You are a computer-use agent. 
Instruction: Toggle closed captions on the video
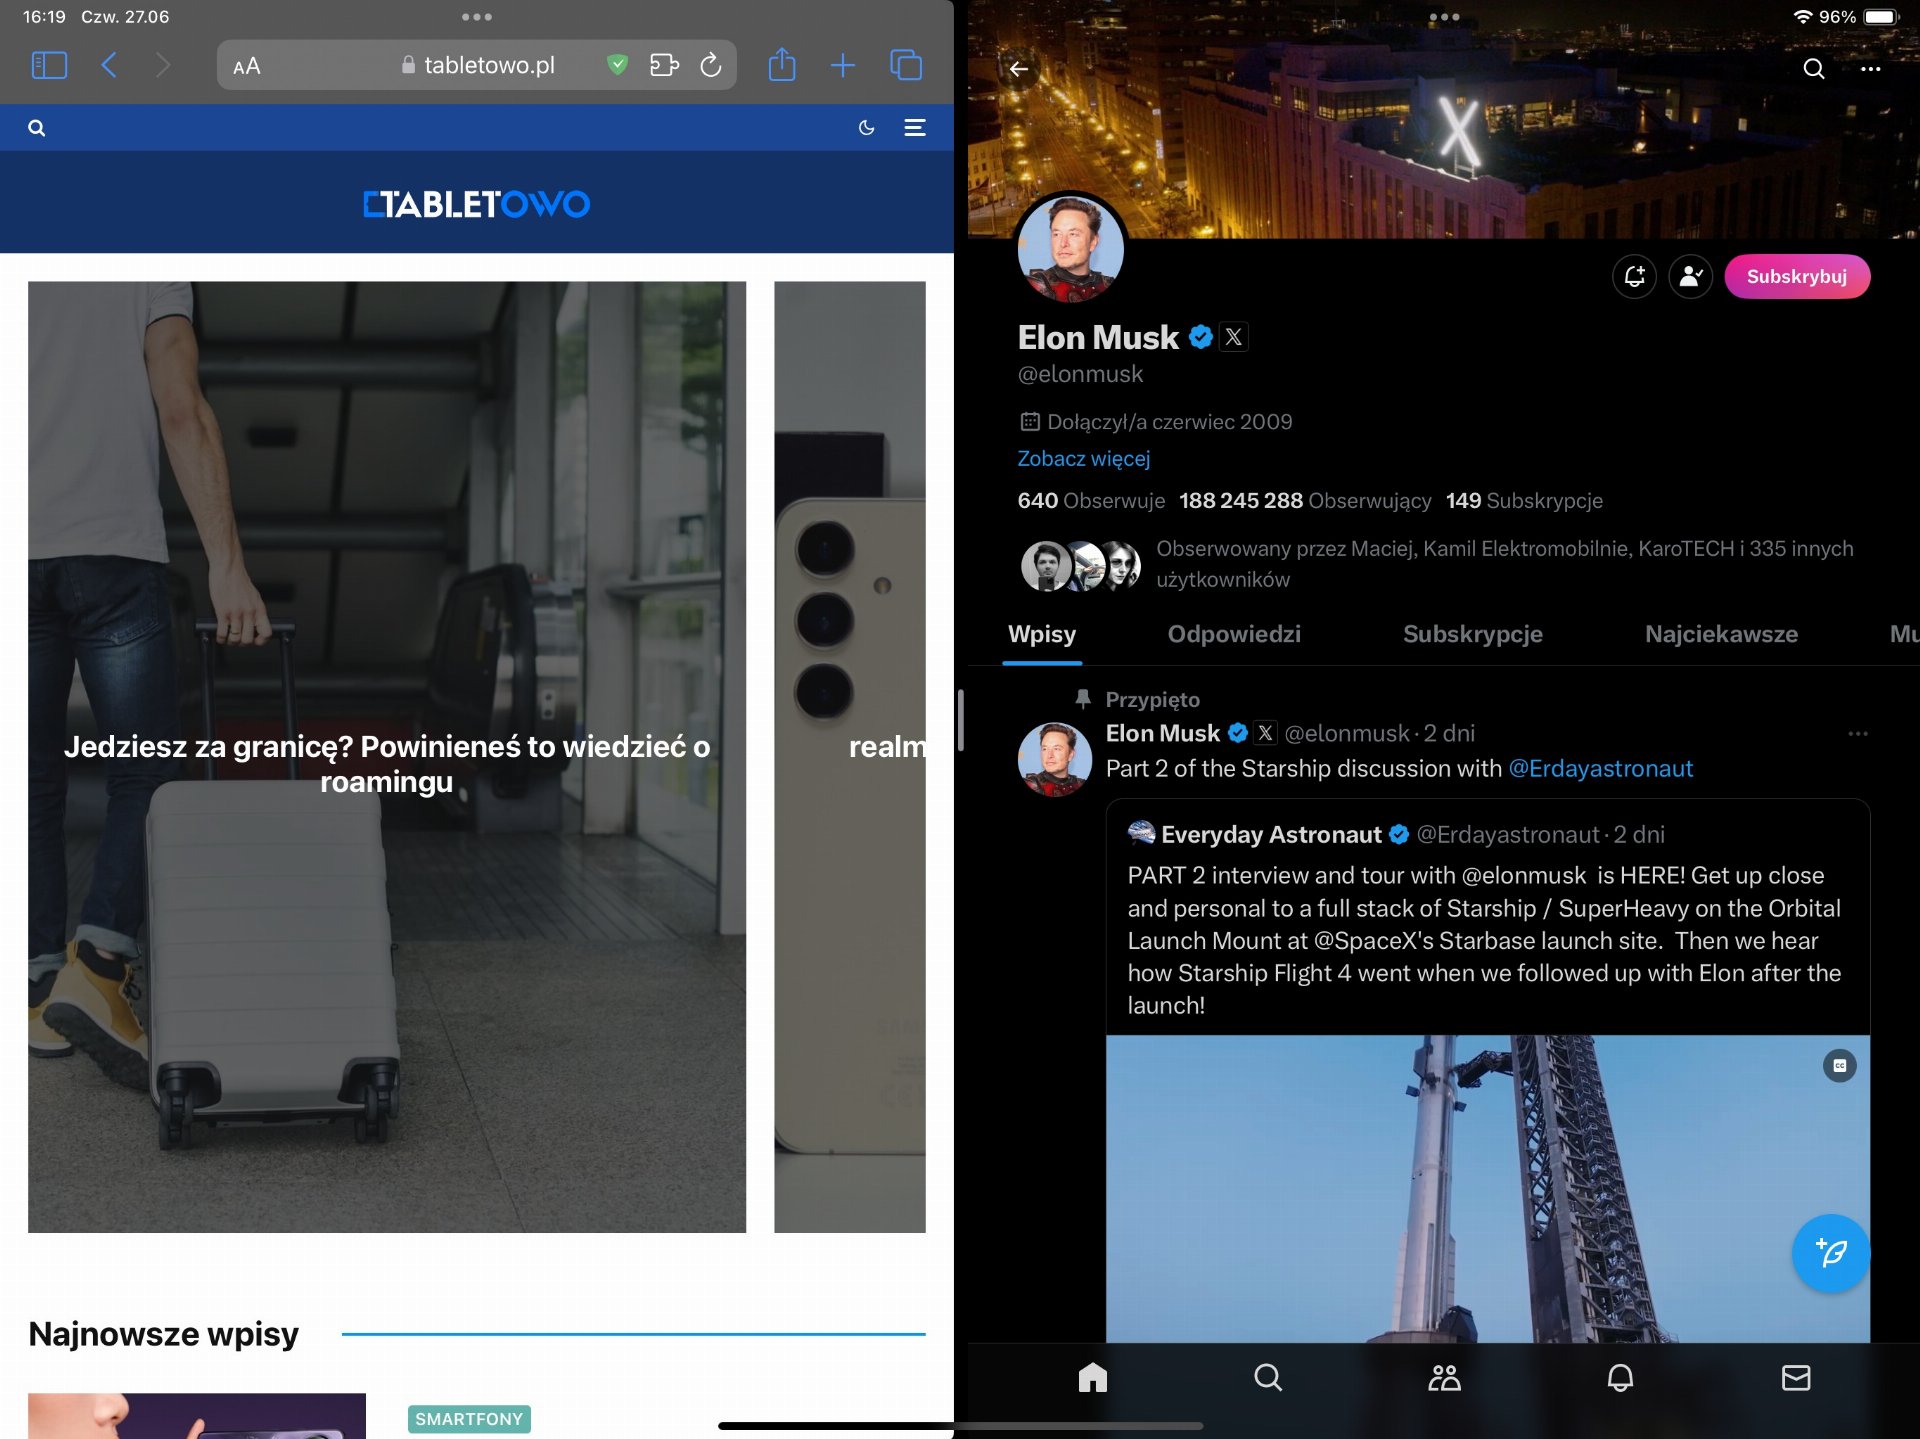point(1839,1066)
